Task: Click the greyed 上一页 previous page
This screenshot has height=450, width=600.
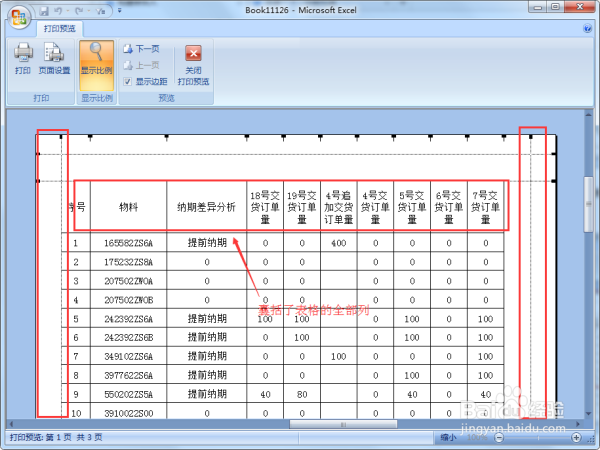Action: click(x=142, y=65)
